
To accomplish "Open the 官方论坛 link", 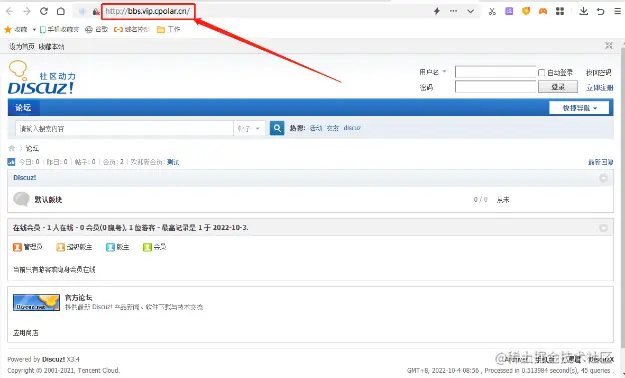I will coord(79,297).
